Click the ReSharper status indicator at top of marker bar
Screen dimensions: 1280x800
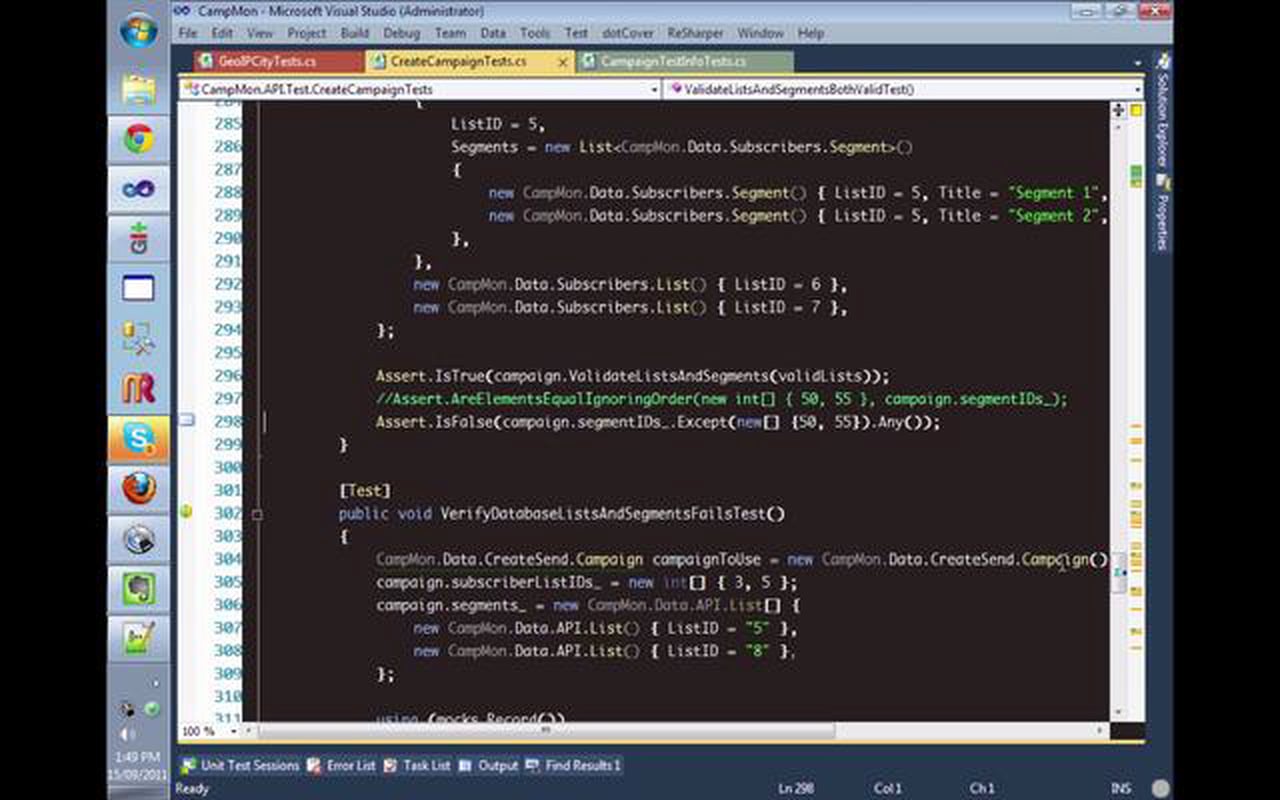pos(1136,110)
